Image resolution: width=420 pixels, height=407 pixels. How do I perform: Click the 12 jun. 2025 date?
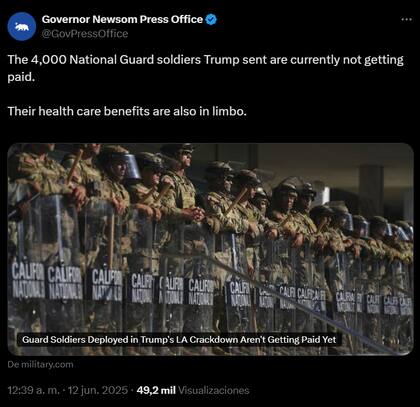point(98,390)
